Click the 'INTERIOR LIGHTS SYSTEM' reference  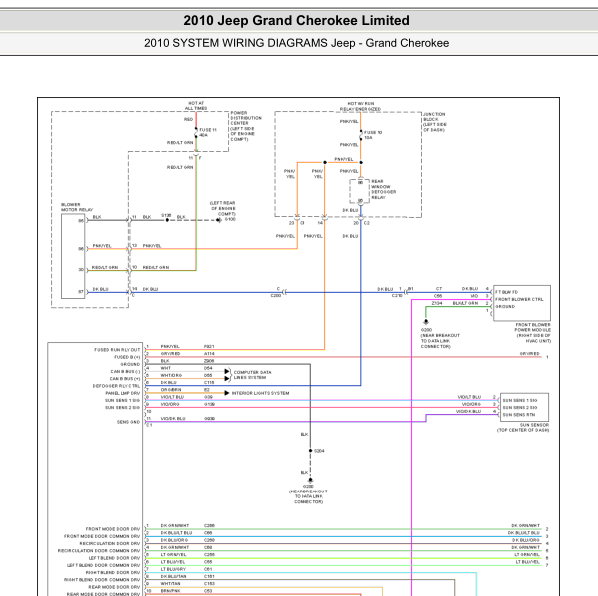pos(260,393)
